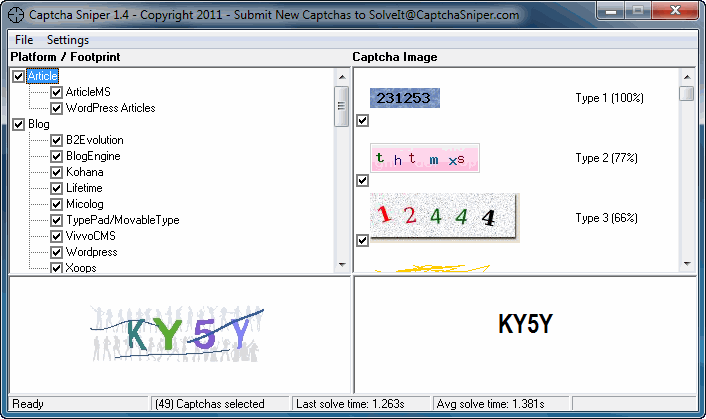The height and width of the screenshot is (419, 706).
Task: Uncheck the Article platform checkbox
Action: (x=18, y=76)
